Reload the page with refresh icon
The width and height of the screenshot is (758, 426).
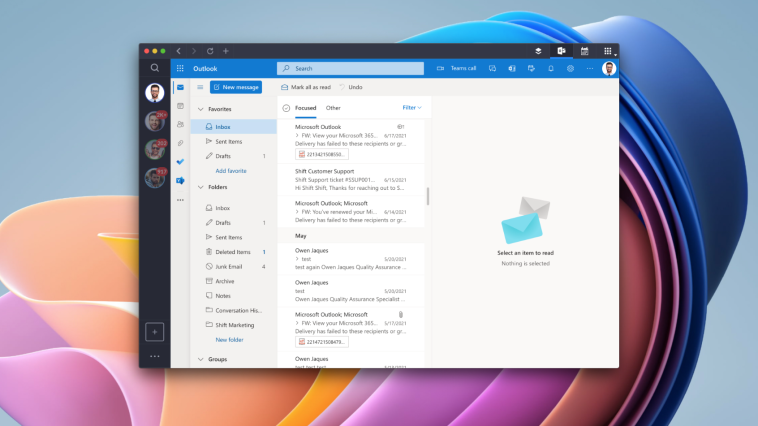(x=210, y=51)
